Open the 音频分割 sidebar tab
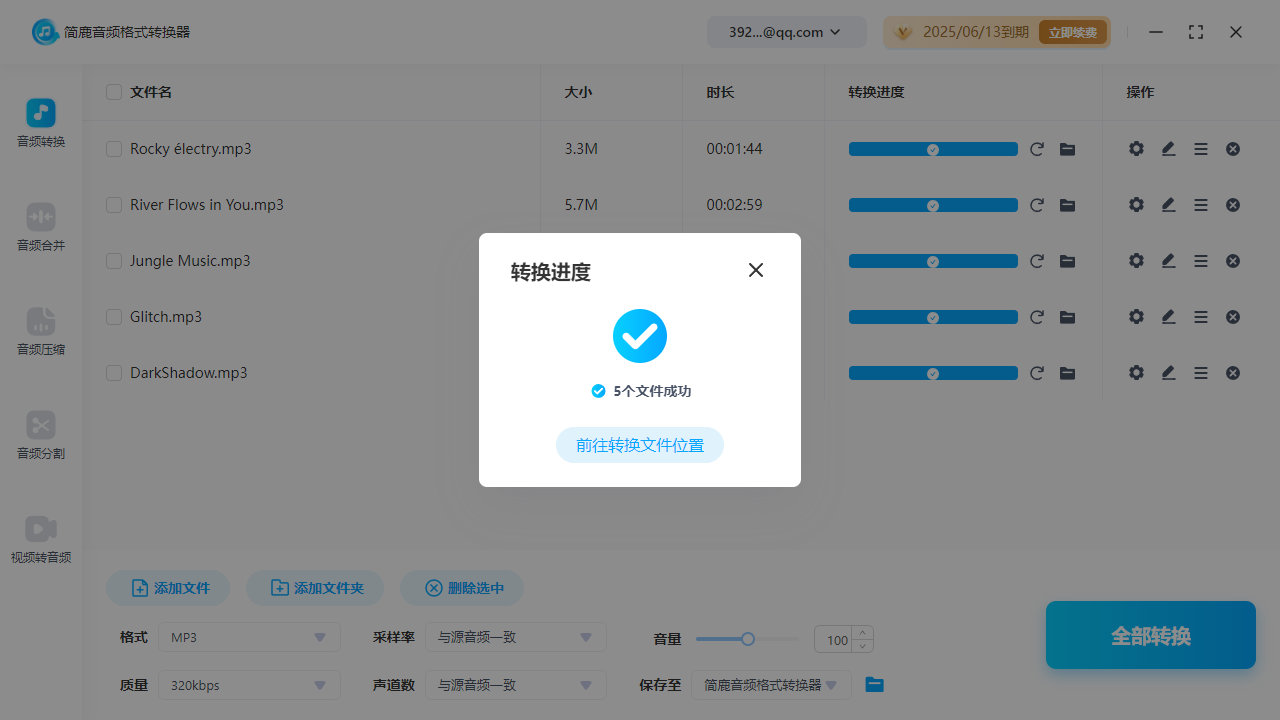 pyautogui.click(x=41, y=435)
